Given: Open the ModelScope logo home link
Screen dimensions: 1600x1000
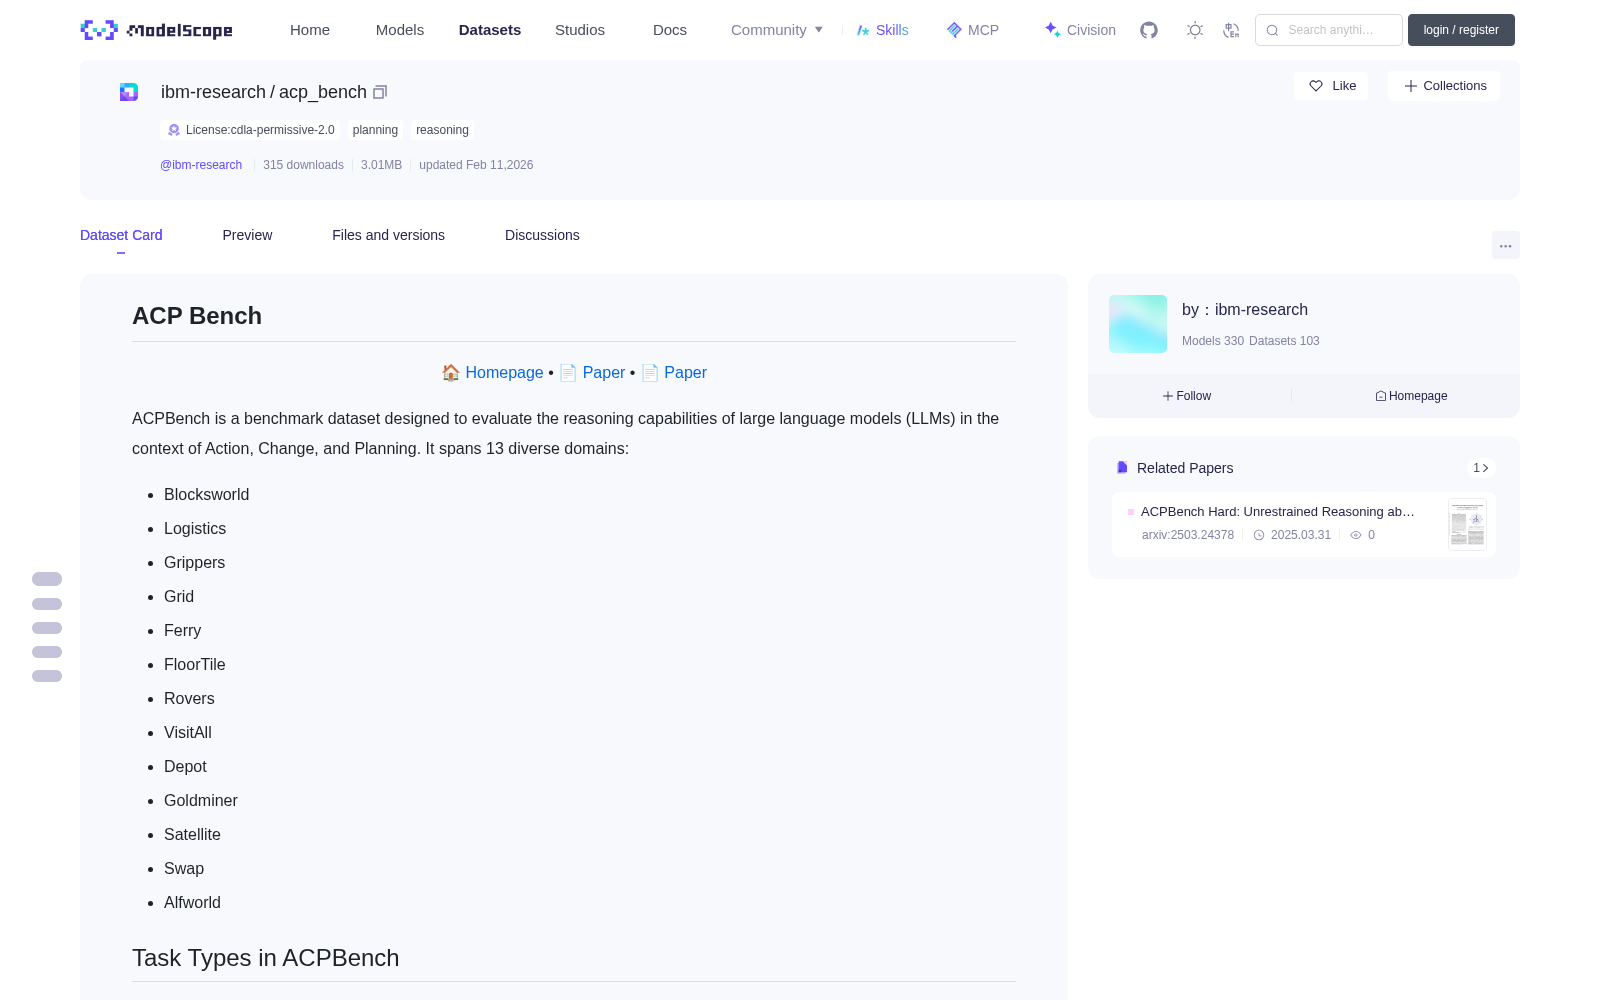Looking at the screenshot, I should (x=157, y=30).
